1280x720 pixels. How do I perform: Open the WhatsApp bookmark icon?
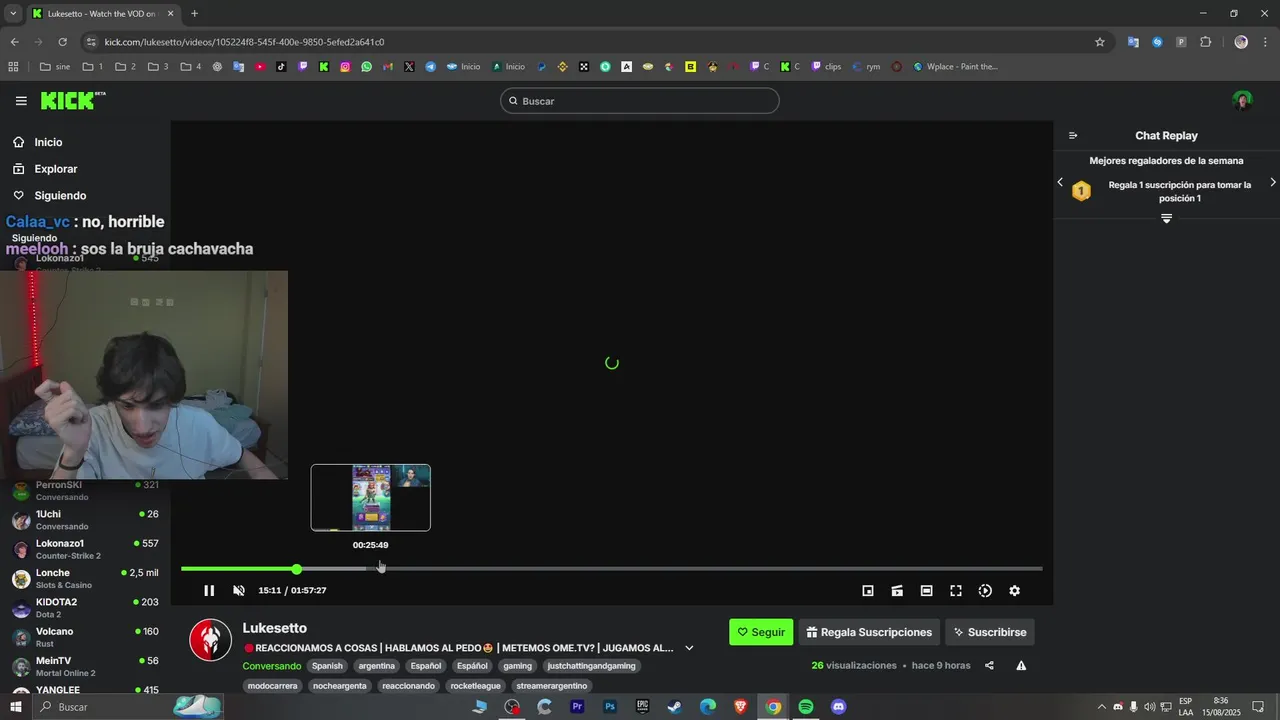(x=367, y=67)
